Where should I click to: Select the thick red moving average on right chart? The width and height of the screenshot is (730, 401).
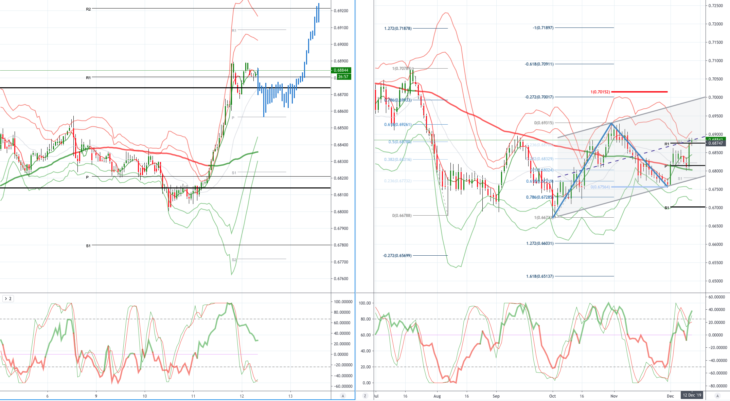[x=466, y=112]
